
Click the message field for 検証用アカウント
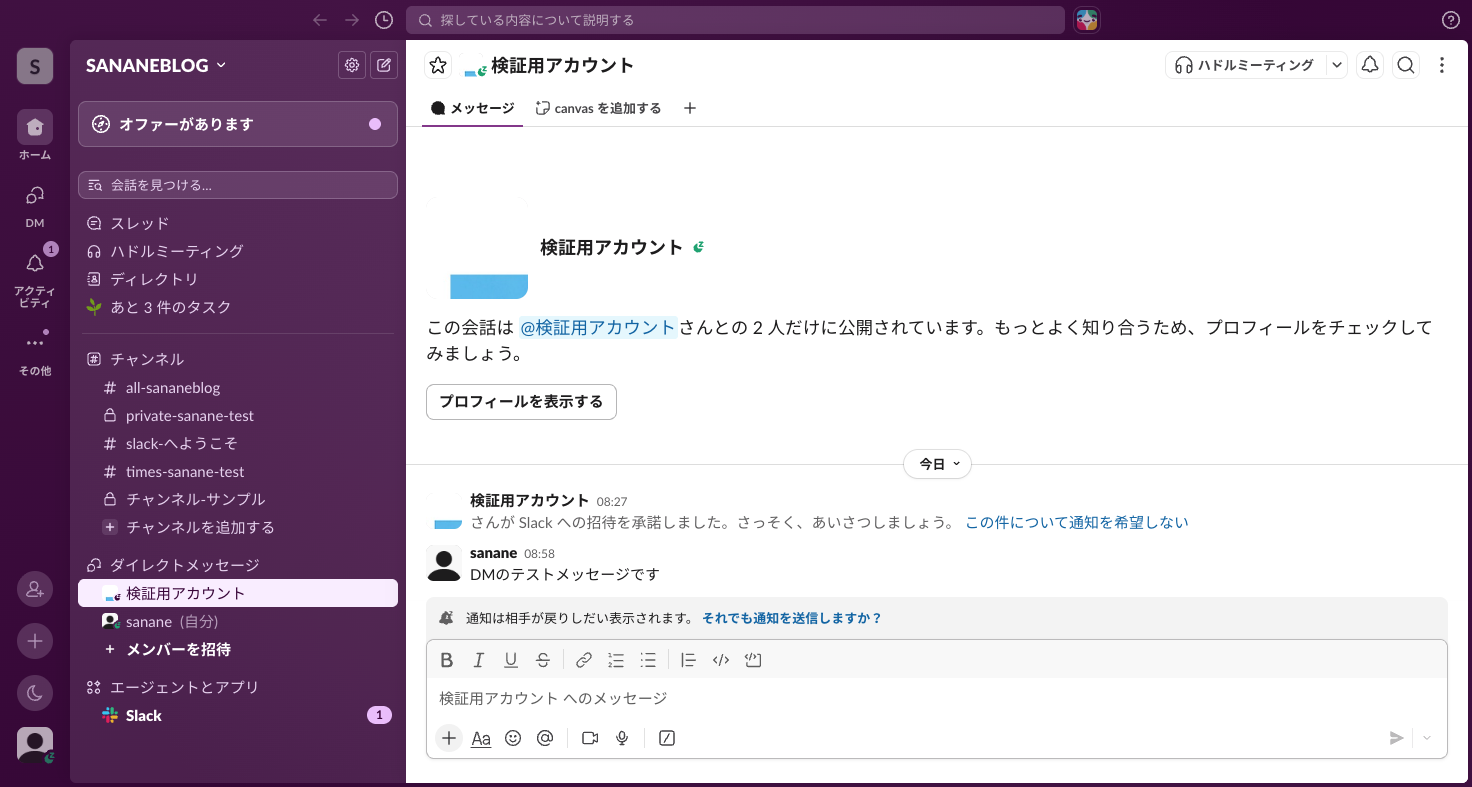point(937,698)
